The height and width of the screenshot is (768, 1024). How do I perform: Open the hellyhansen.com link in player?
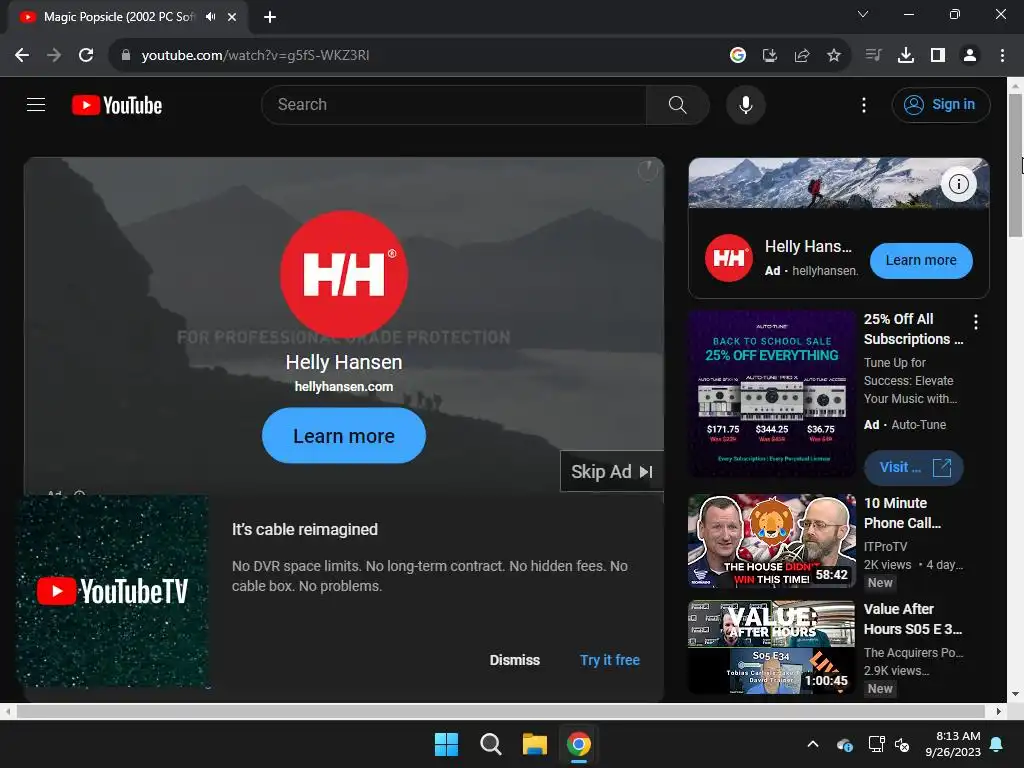point(344,387)
